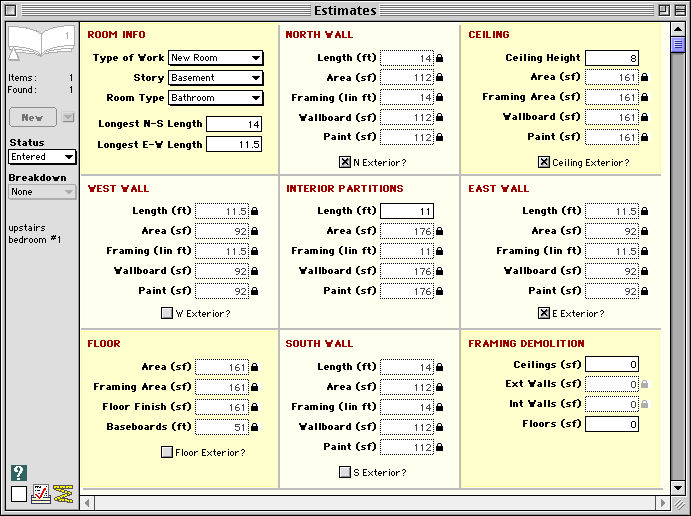Click the help question mark icon
The height and width of the screenshot is (516, 691).
click(x=18, y=473)
